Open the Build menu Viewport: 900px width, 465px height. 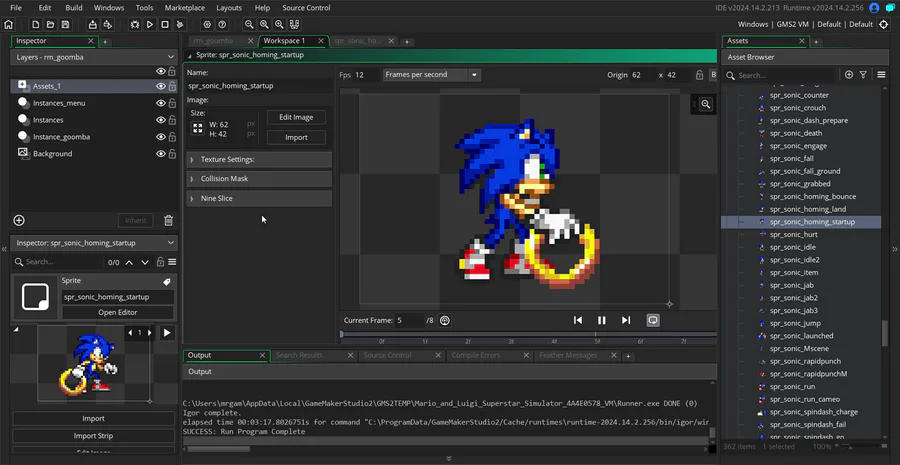pyautogui.click(x=73, y=8)
